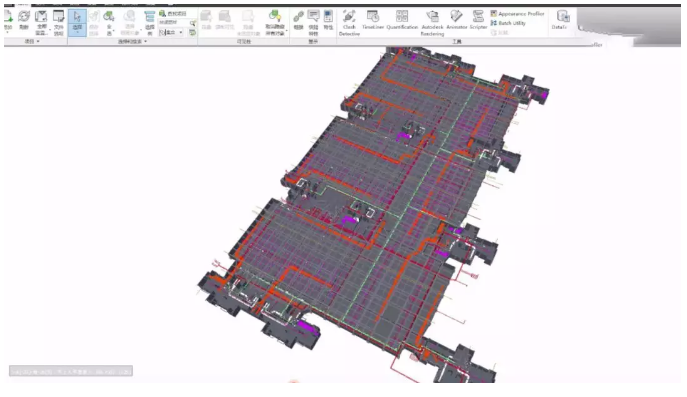This screenshot has width=687, height=397.
Task: Click the greyed Hide icon
Action: tap(206, 17)
